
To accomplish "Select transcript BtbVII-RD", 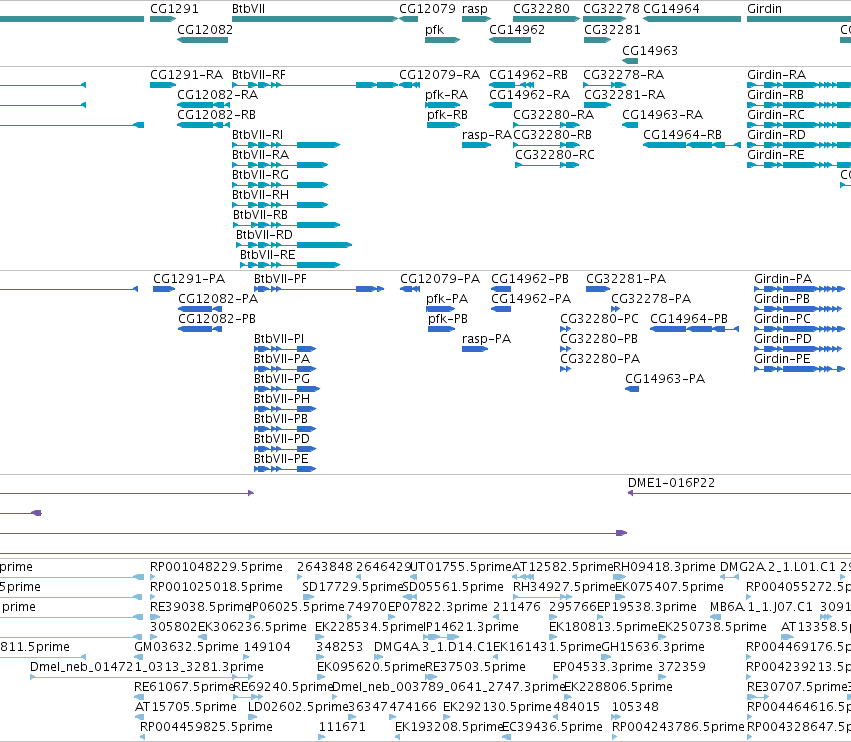I will pos(294,245).
